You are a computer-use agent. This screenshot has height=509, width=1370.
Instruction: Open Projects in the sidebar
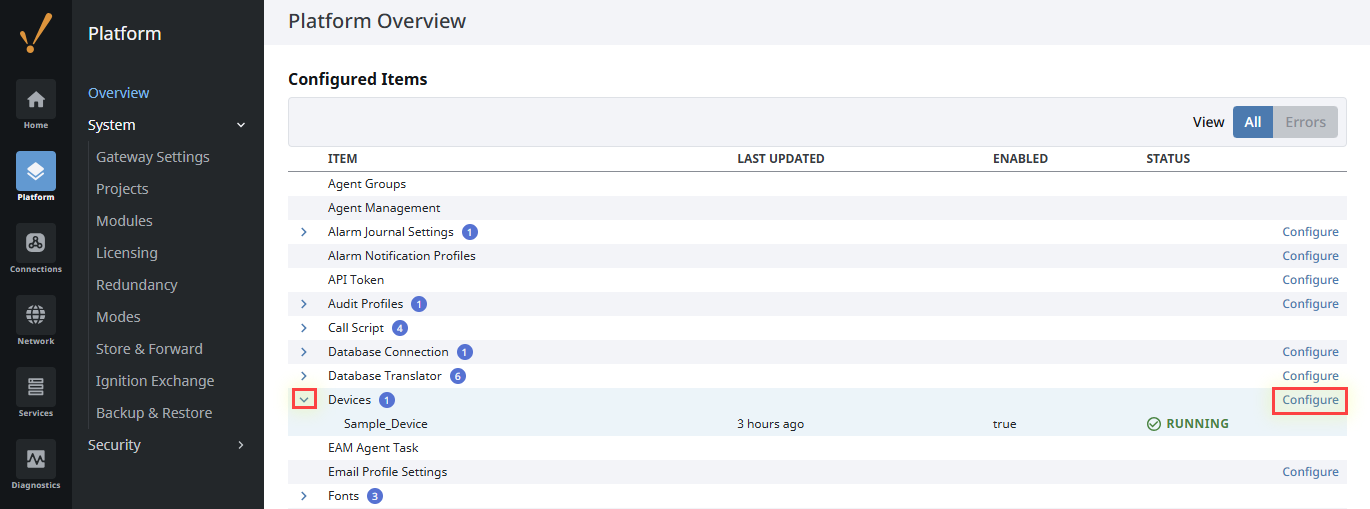coord(122,189)
